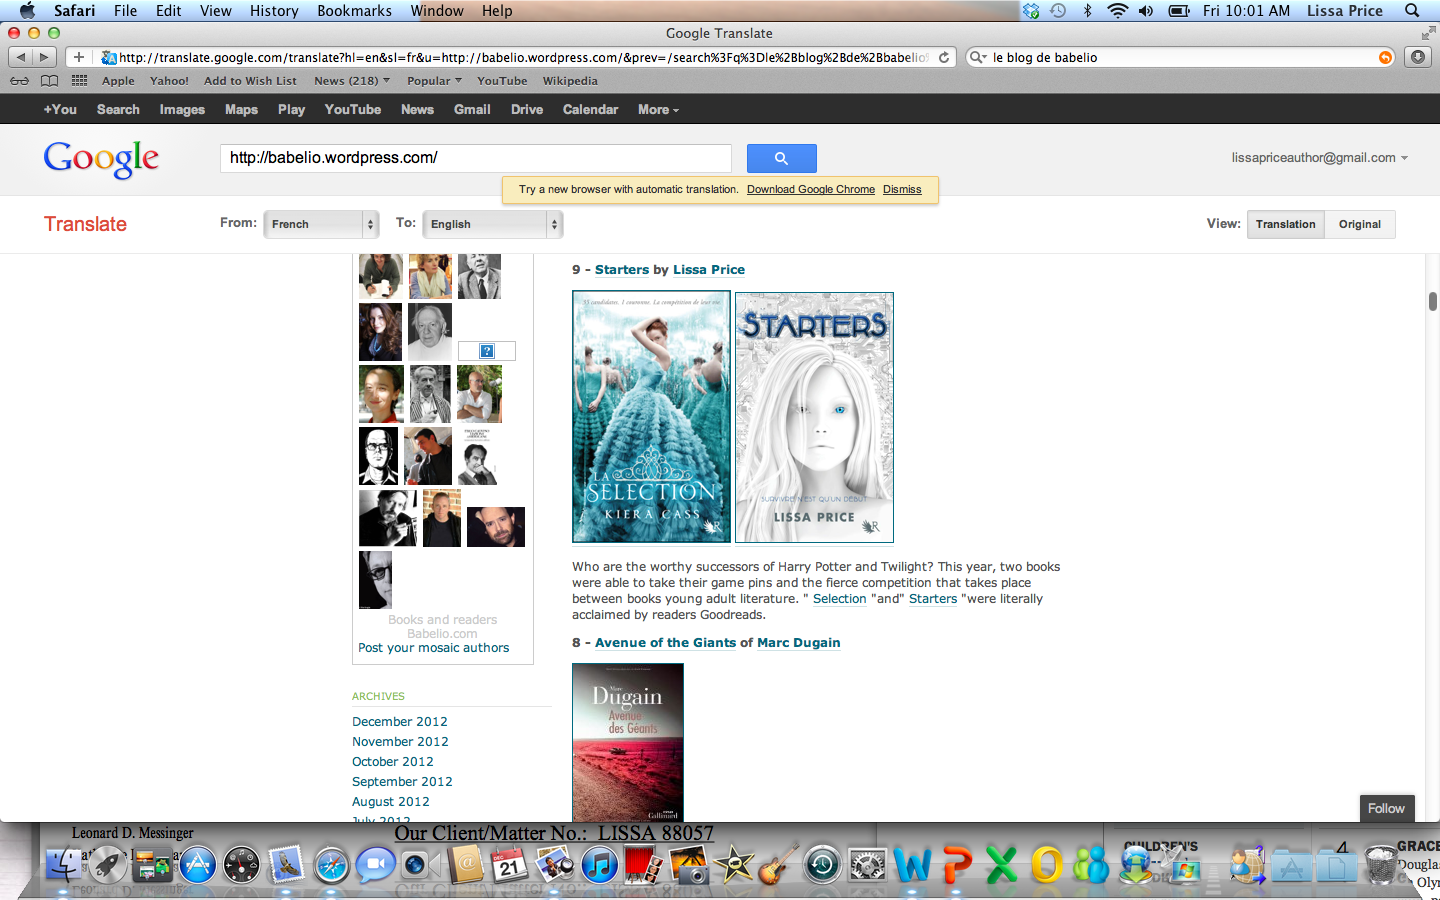Reload the page using the refresh icon
Image resolution: width=1440 pixels, height=900 pixels.
click(943, 57)
